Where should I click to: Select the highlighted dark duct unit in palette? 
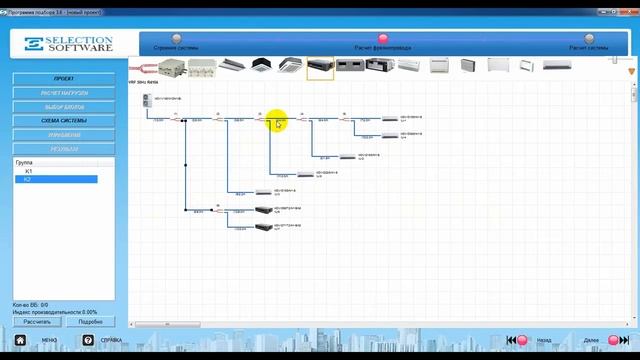[x=320, y=68]
